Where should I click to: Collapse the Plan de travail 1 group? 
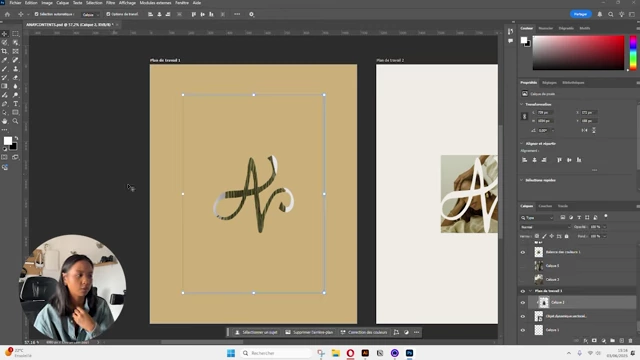[530, 291]
